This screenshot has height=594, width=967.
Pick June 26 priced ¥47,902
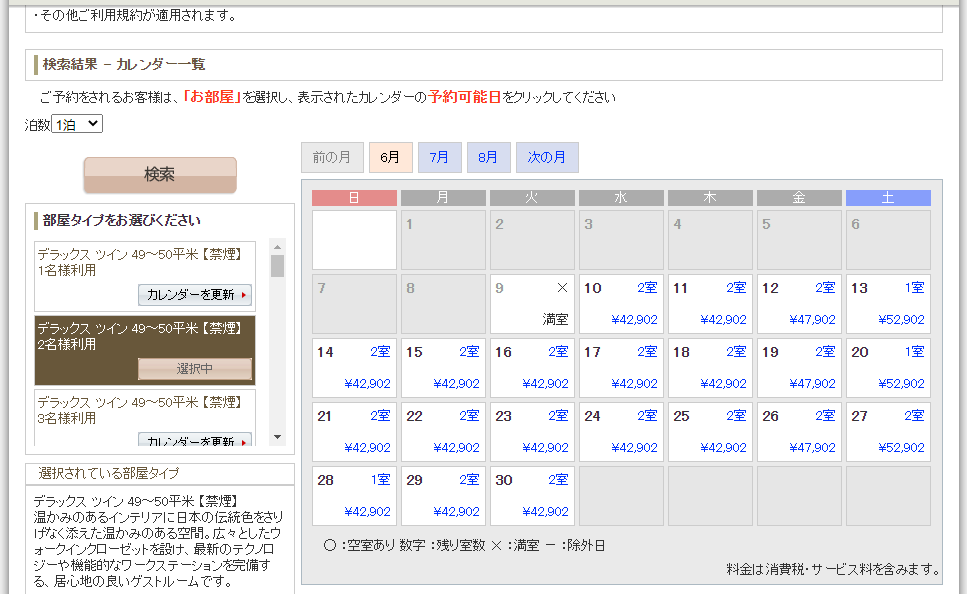(x=799, y=432)
